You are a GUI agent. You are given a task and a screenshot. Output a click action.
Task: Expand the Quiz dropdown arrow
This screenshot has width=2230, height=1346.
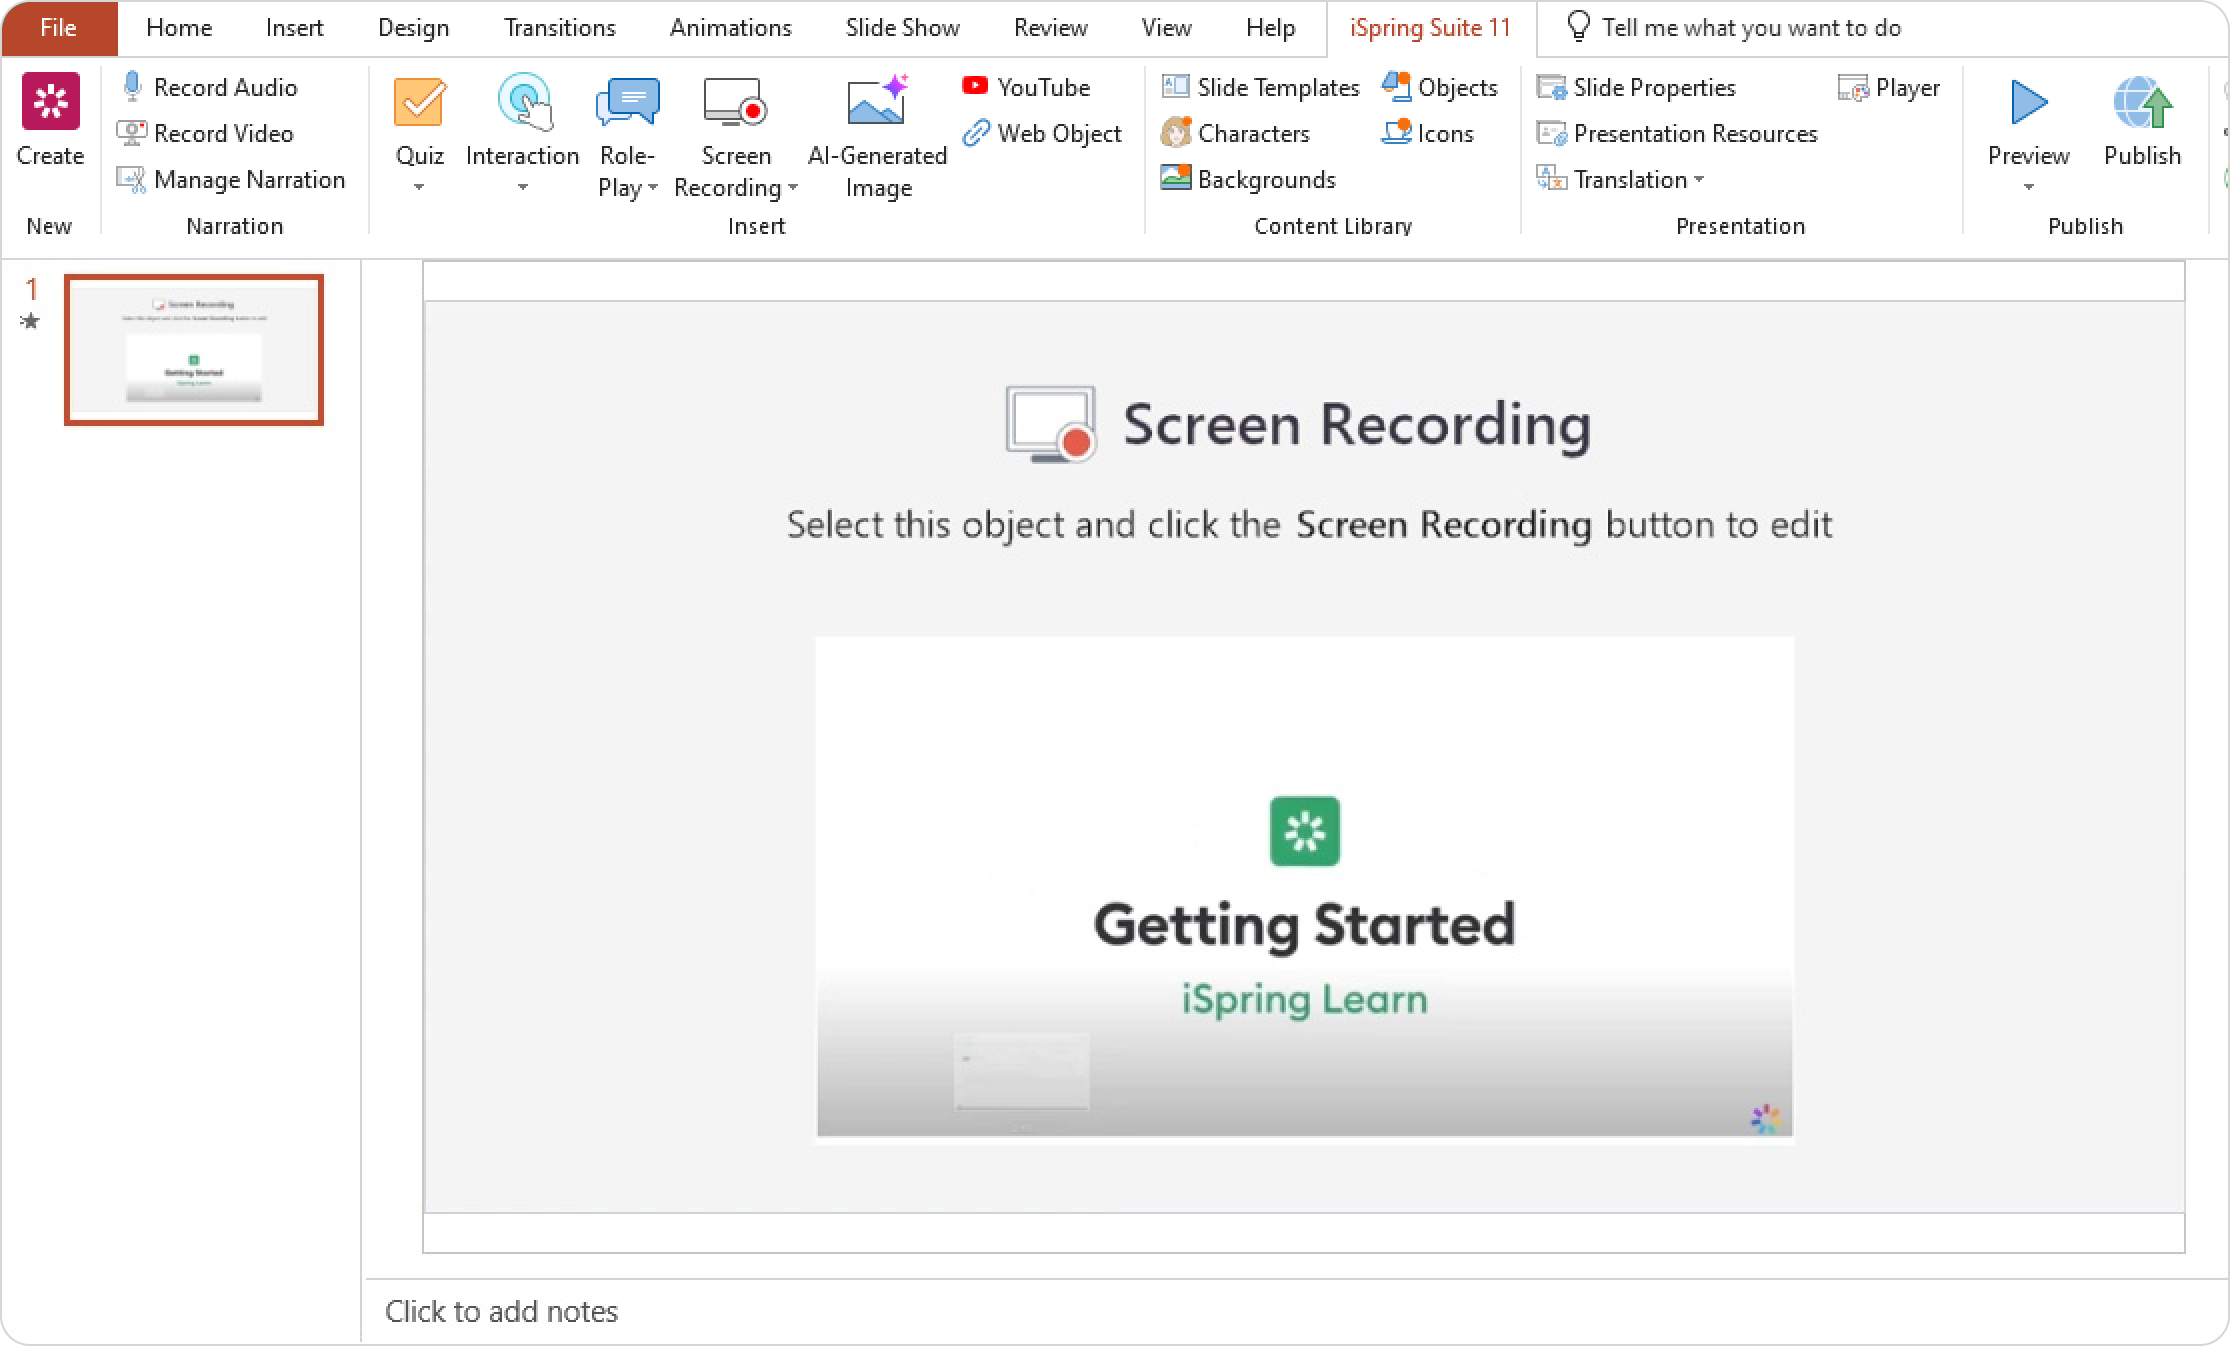[419, 187]
